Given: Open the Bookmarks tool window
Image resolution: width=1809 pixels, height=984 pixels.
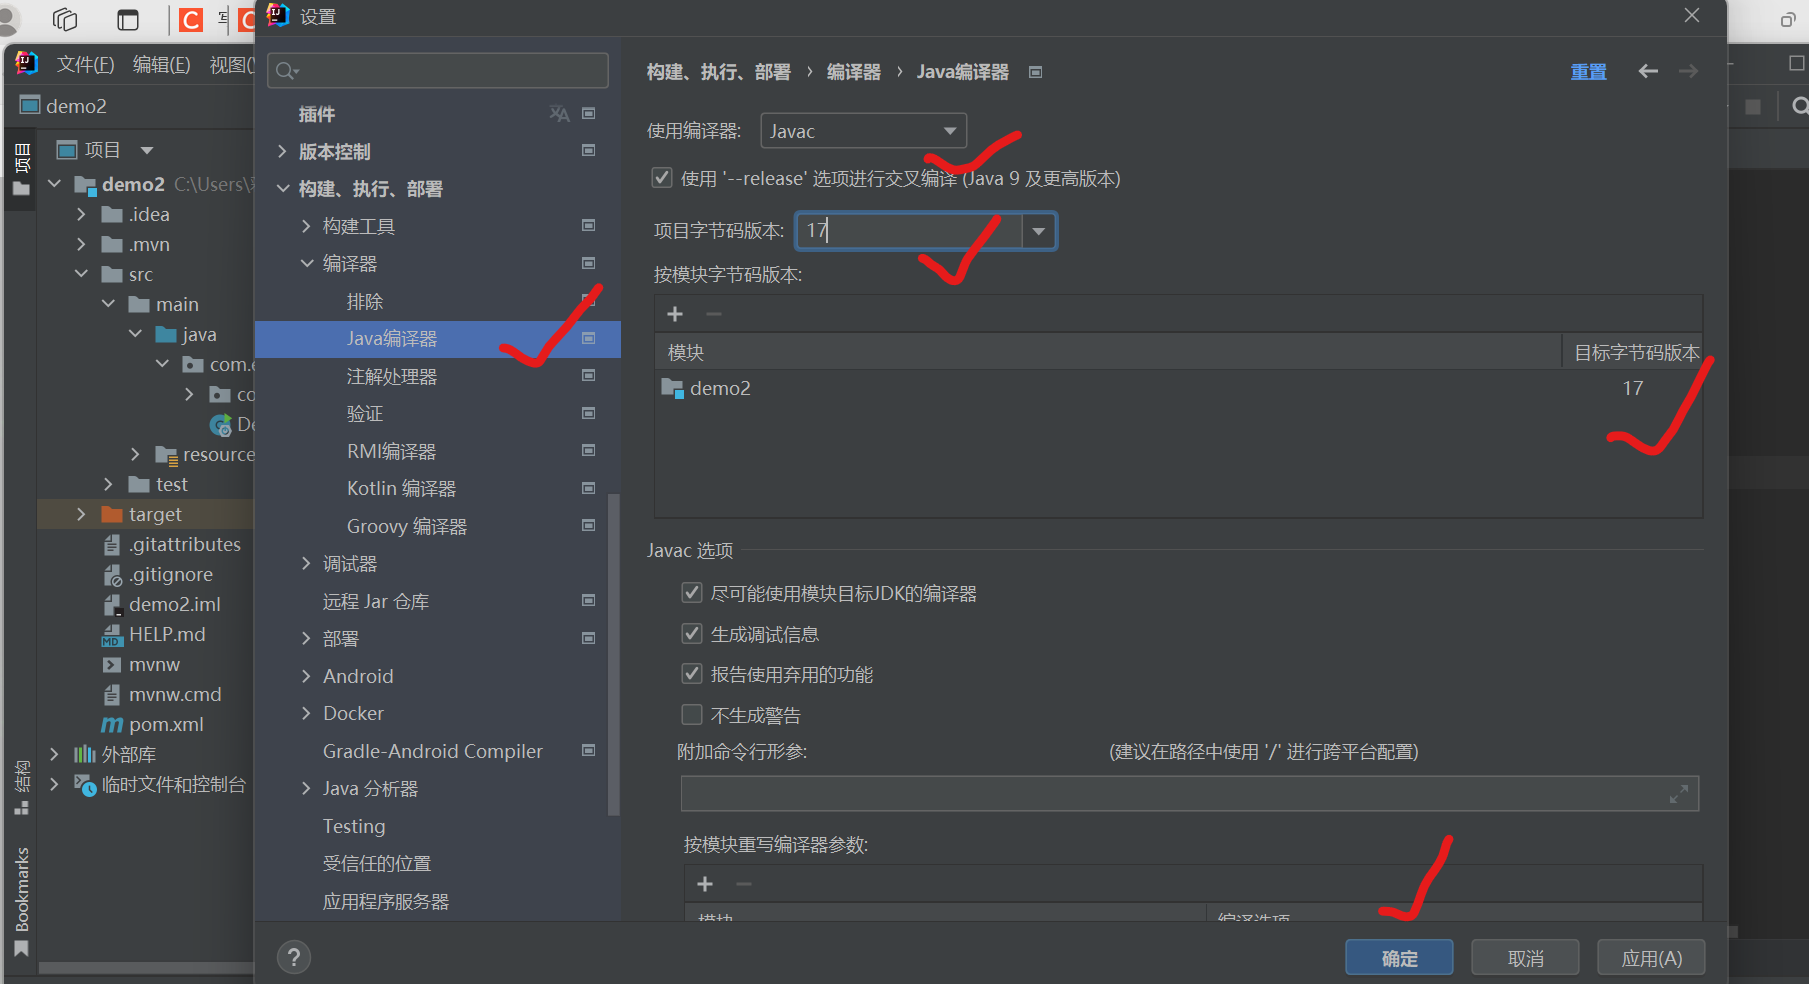Looking at the screenshot, I should pyautogui.click(x=21, y=890).
